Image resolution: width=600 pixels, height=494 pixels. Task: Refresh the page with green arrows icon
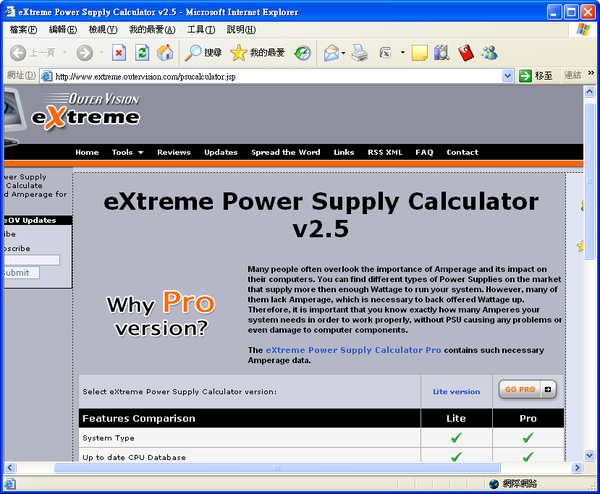(142, 52)
